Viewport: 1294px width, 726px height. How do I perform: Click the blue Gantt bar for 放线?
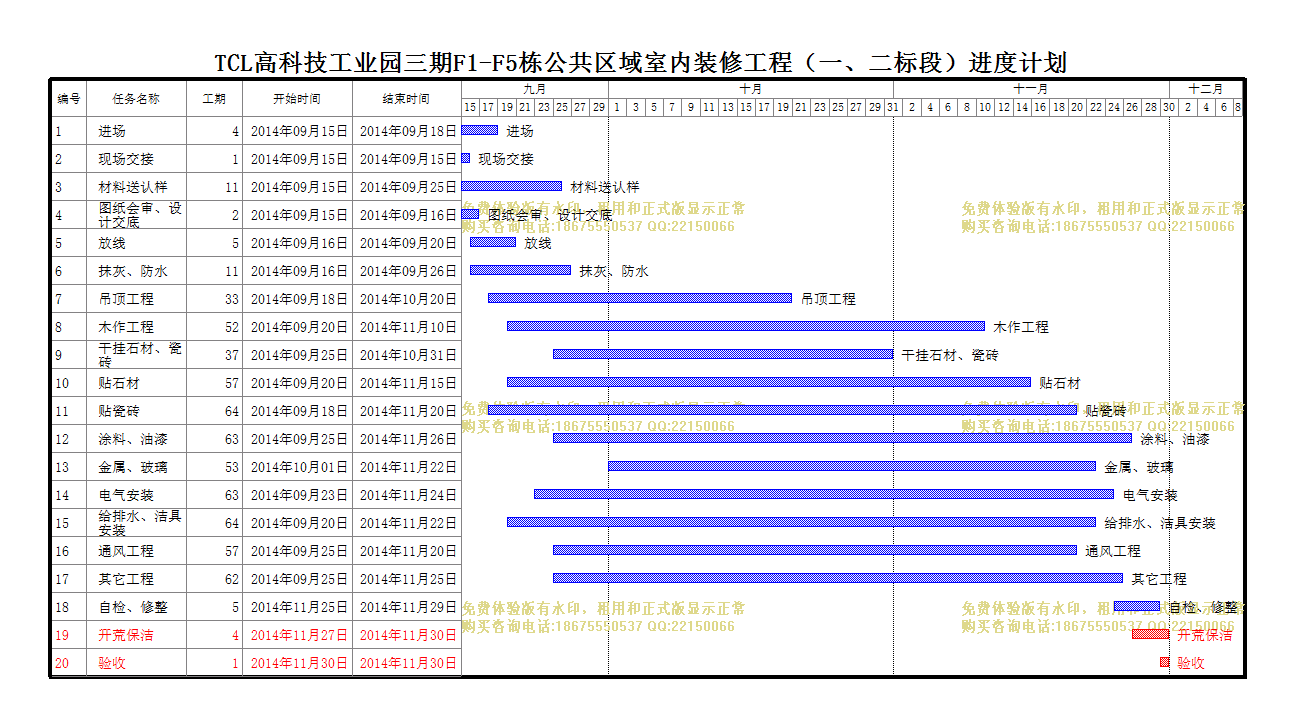tap(493, 242)
